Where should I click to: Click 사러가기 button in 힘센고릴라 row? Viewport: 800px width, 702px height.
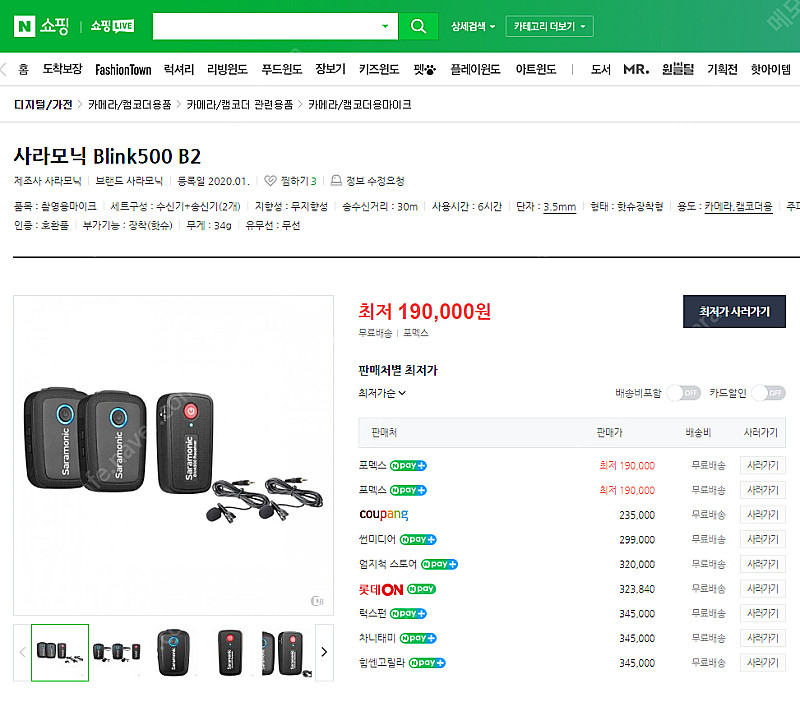click(x=762, y=663)
